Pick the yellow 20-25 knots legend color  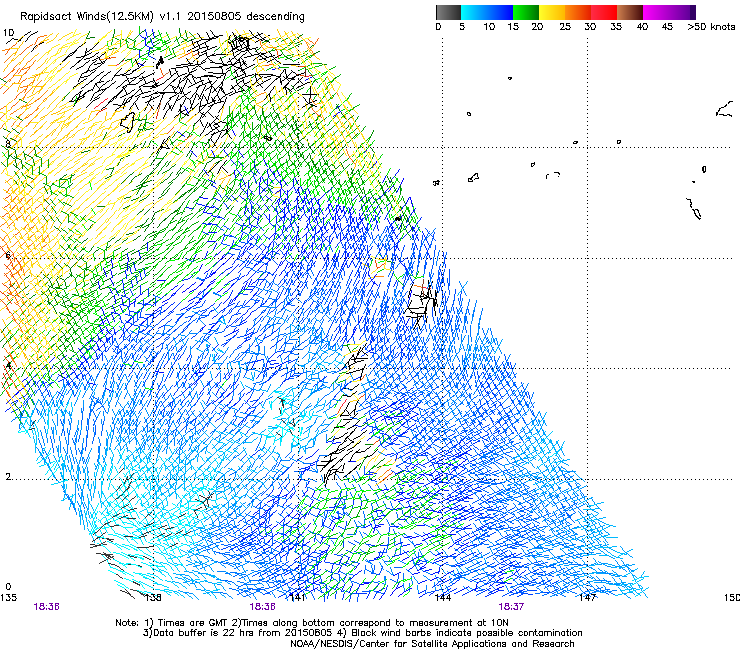tap(552, 12)
